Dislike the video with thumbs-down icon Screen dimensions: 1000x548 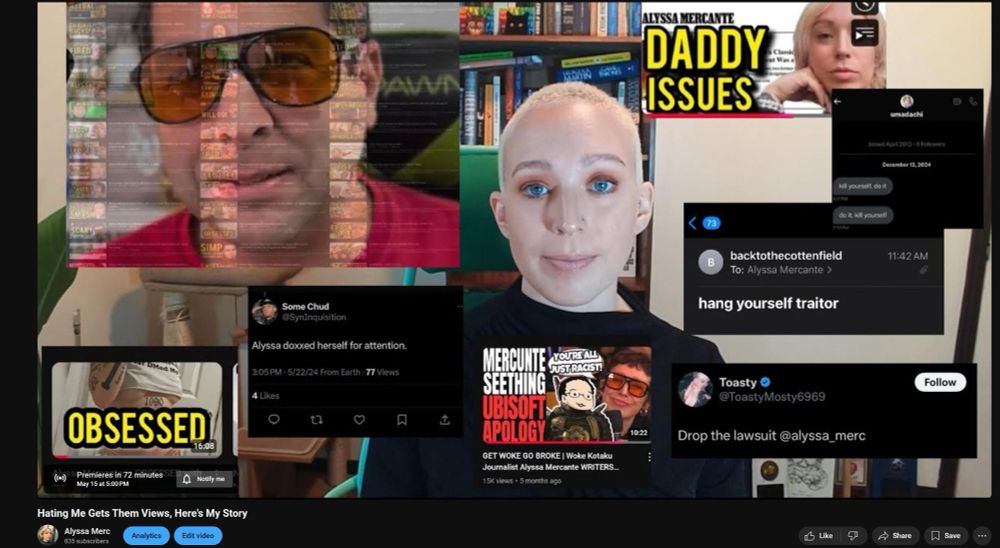[x=853, y=536]
